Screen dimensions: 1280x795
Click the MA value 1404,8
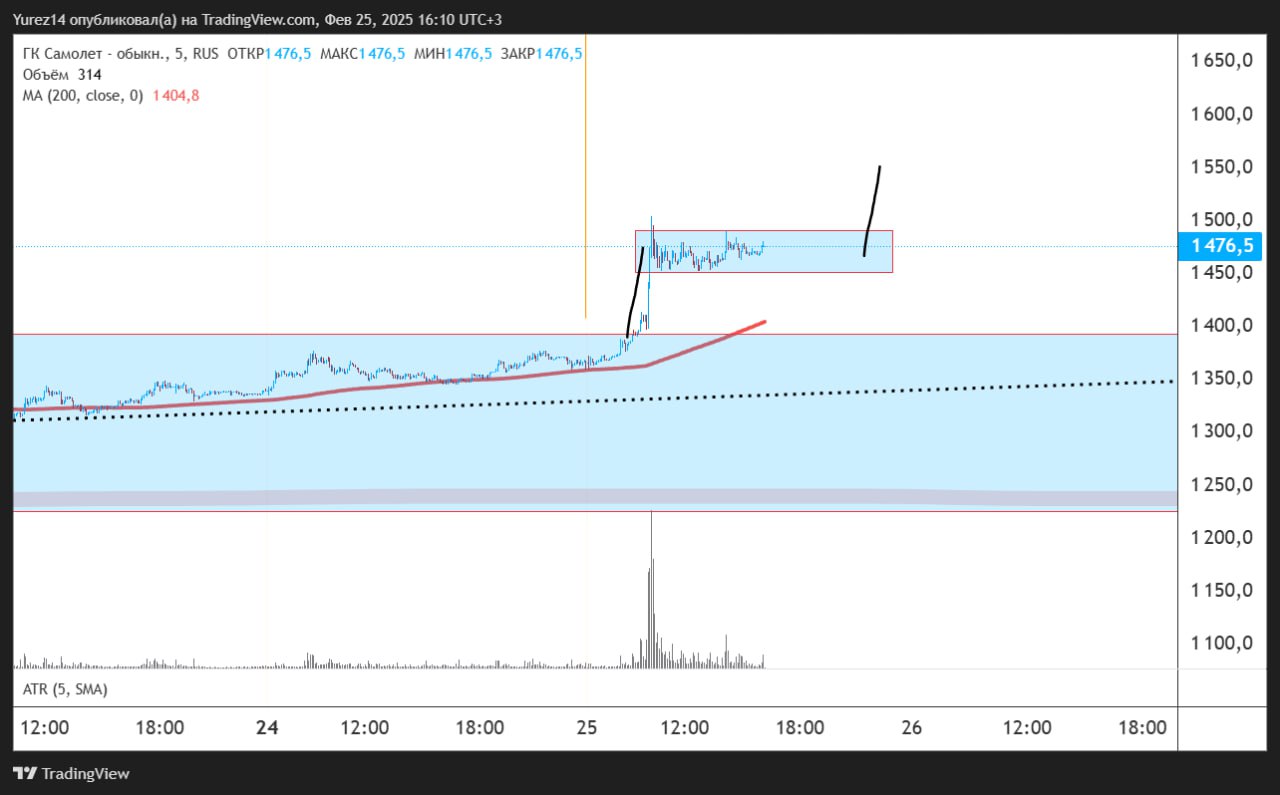point(176,95)
